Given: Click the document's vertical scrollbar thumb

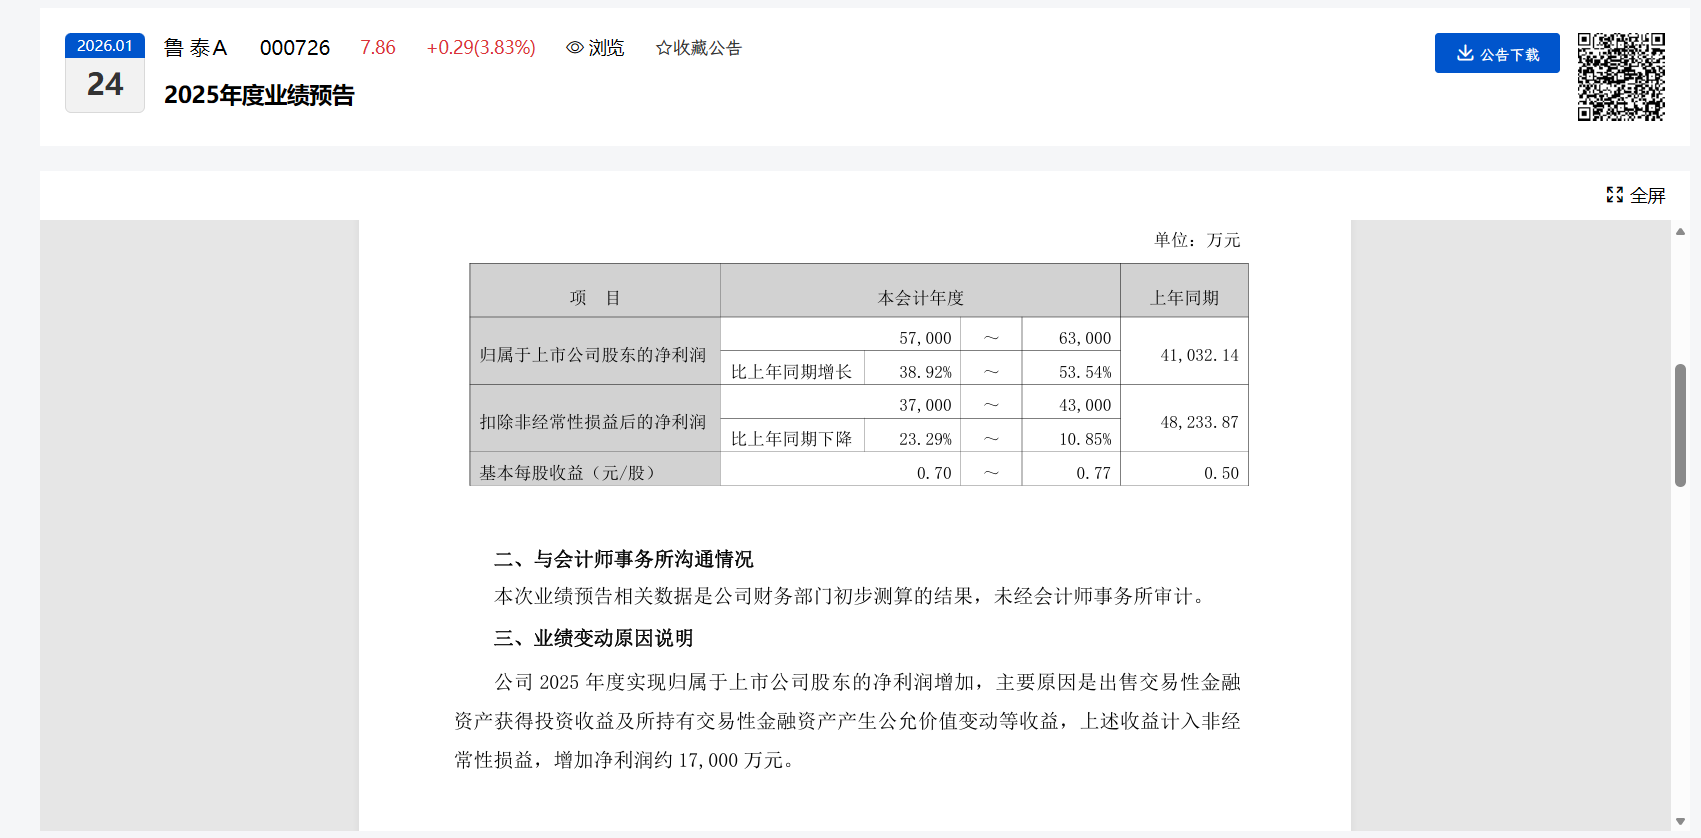Looking at the screenshot, I should (x=1680, y=425).
